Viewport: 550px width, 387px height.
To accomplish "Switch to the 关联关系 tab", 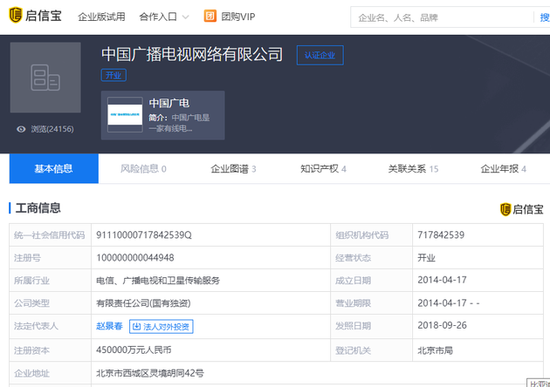I will (x=413, y=169).
